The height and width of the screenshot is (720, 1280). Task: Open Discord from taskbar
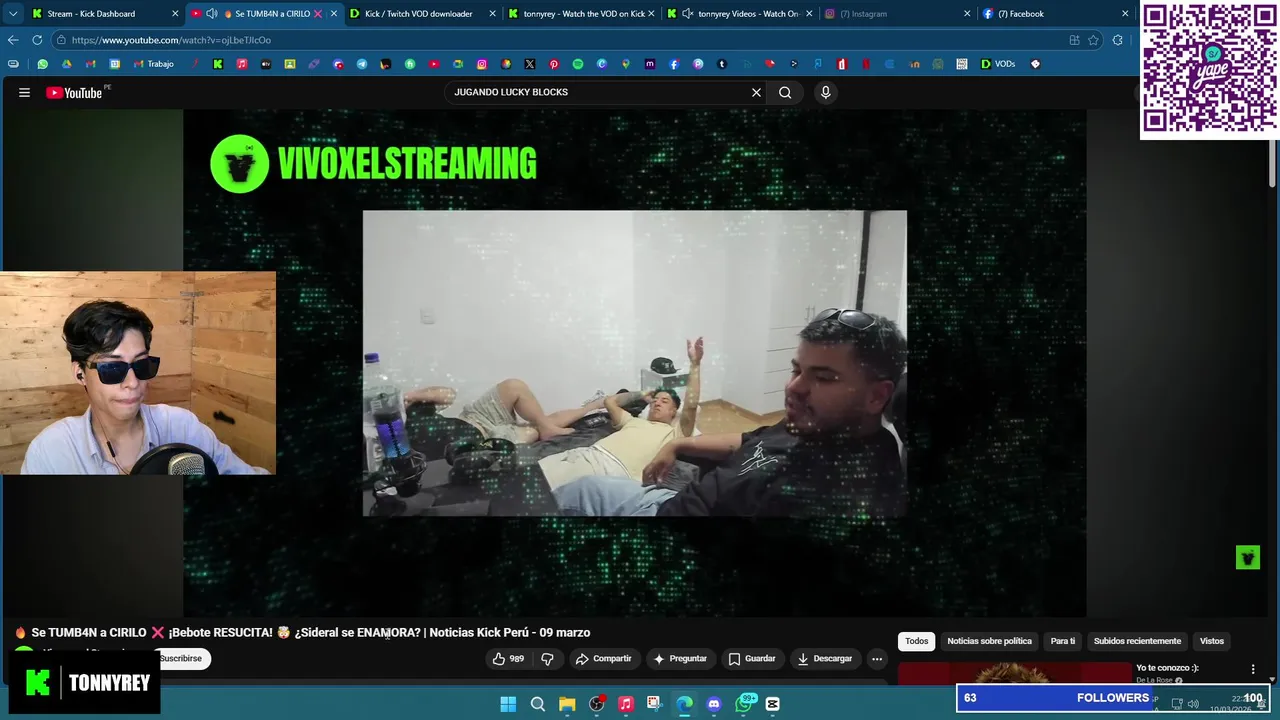tap(714, 704)
